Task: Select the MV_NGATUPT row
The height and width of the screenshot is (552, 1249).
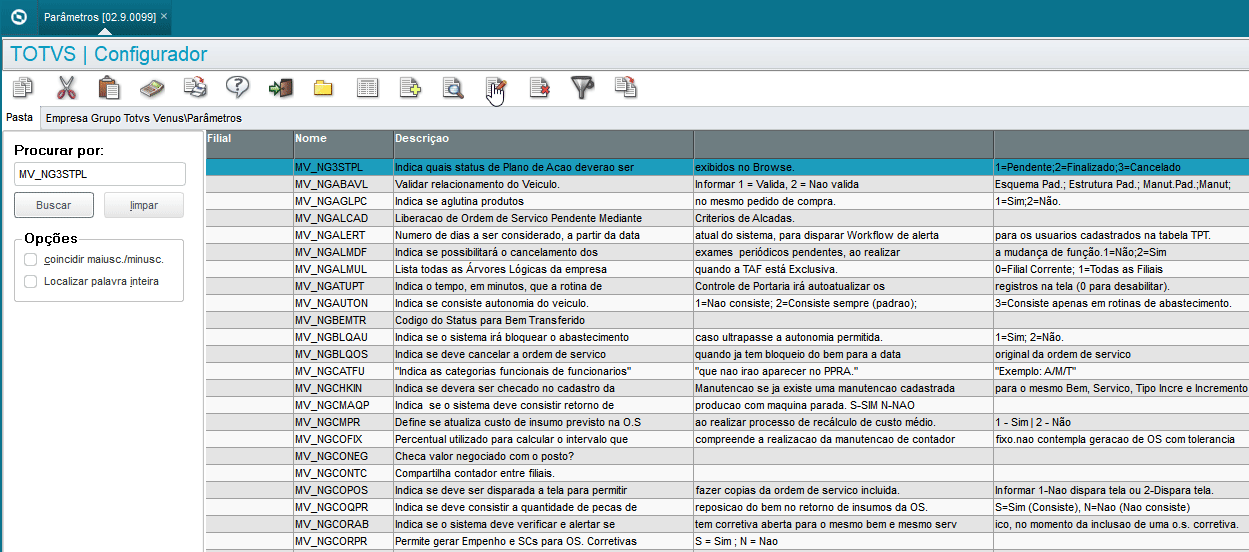Action: pyautogui.click(x=727, y=286)
